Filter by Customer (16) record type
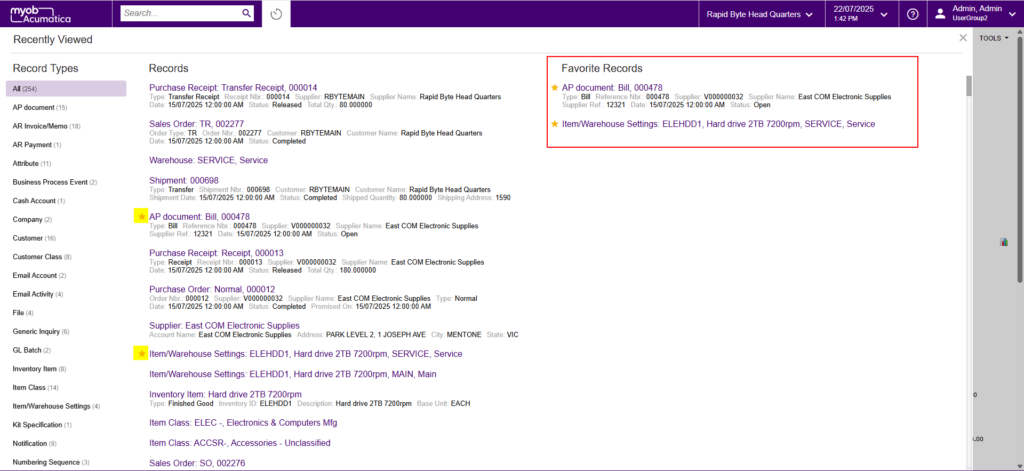 click(35, 238)
